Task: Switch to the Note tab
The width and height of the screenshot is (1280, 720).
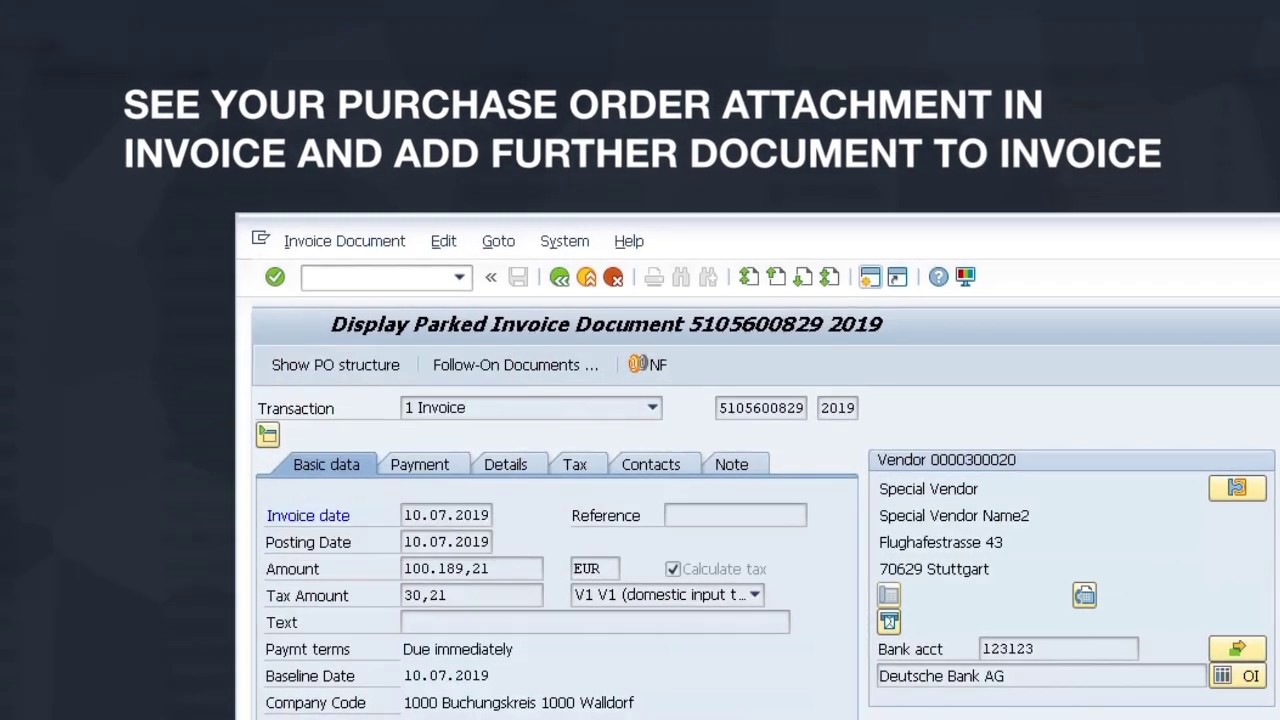Action: (x=731, y=464)
